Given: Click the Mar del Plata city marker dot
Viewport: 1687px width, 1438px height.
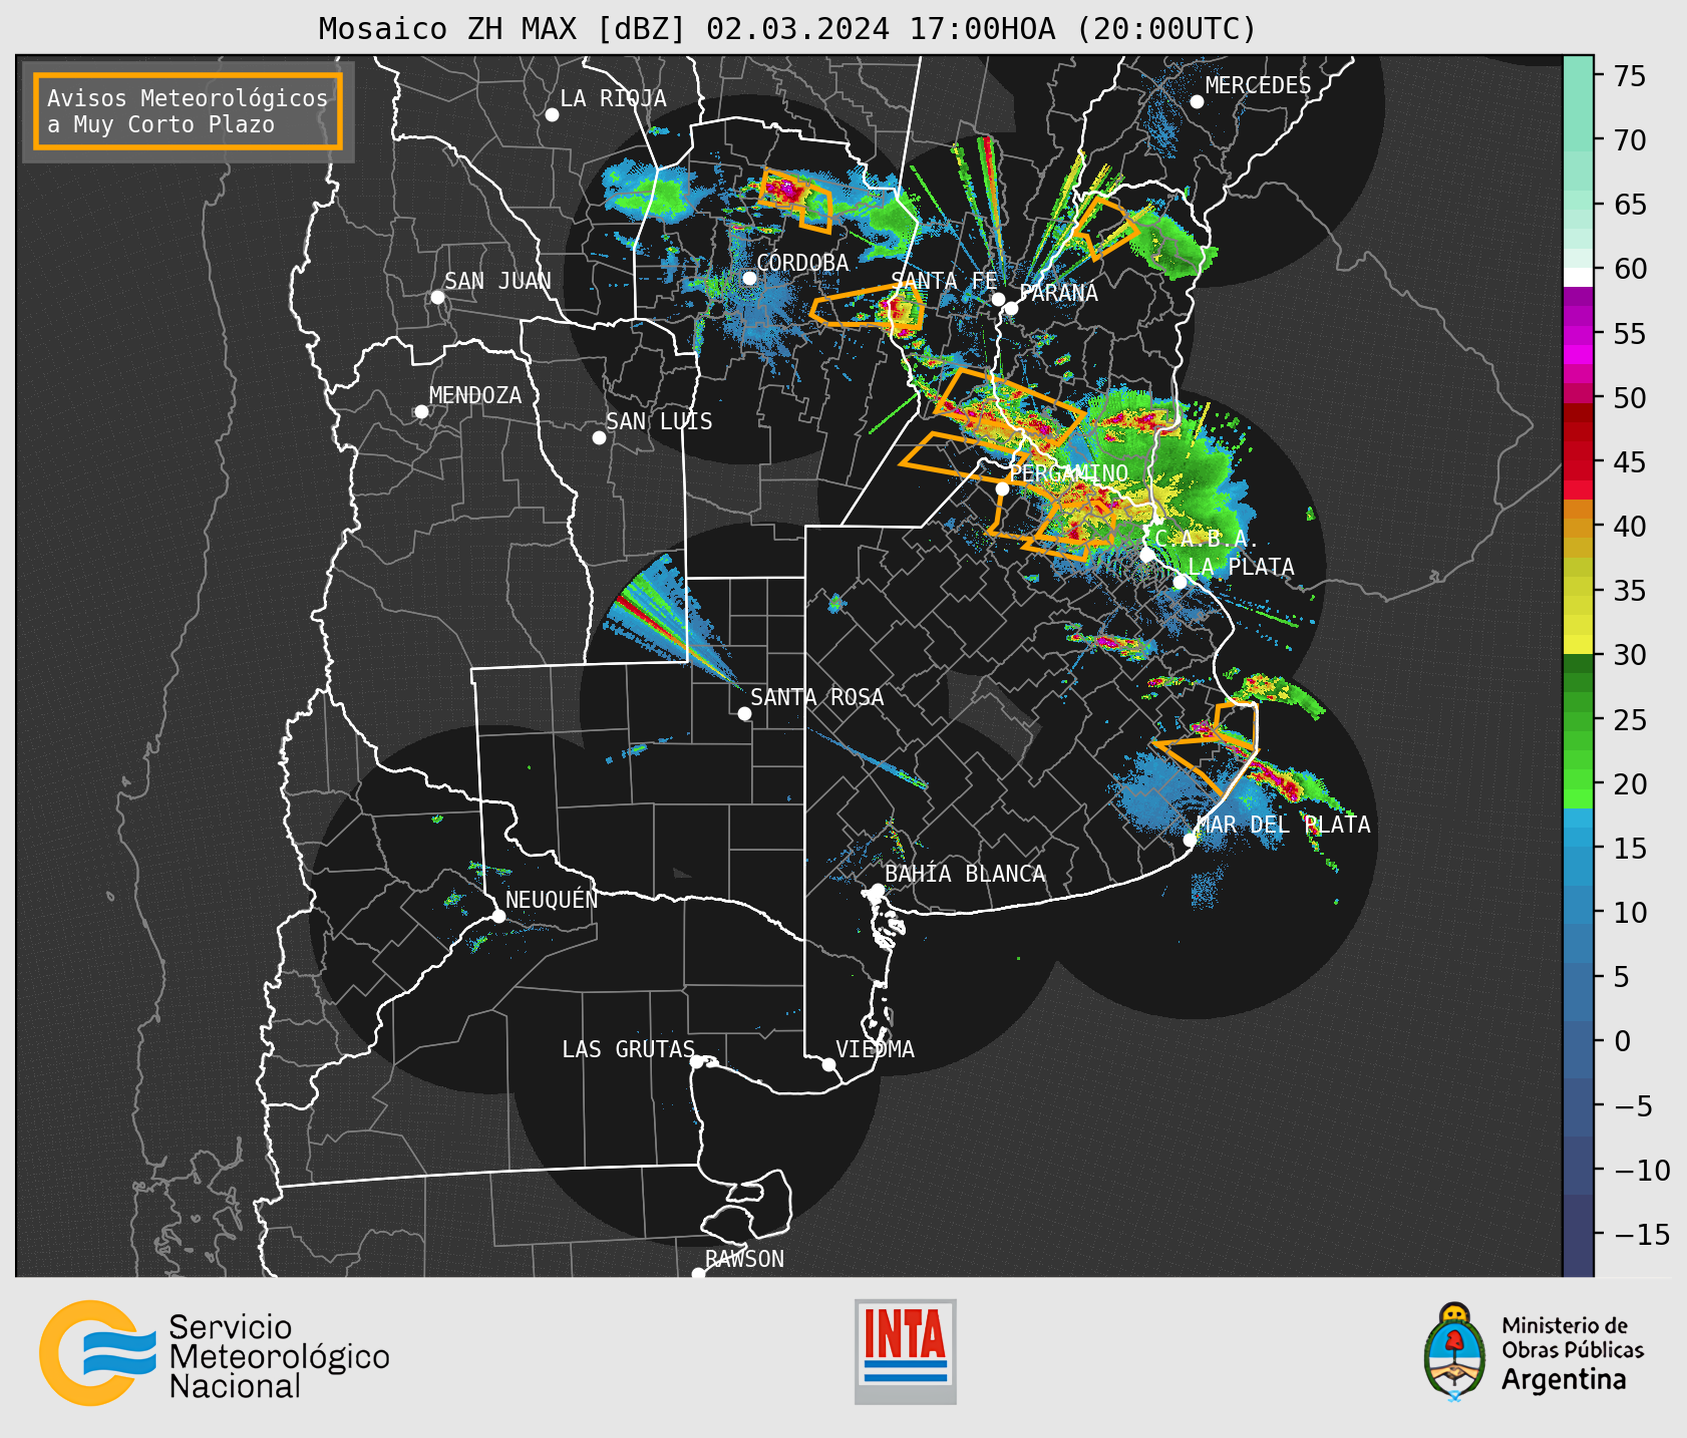Looking at the screenshot, I should pos(1190,840).
